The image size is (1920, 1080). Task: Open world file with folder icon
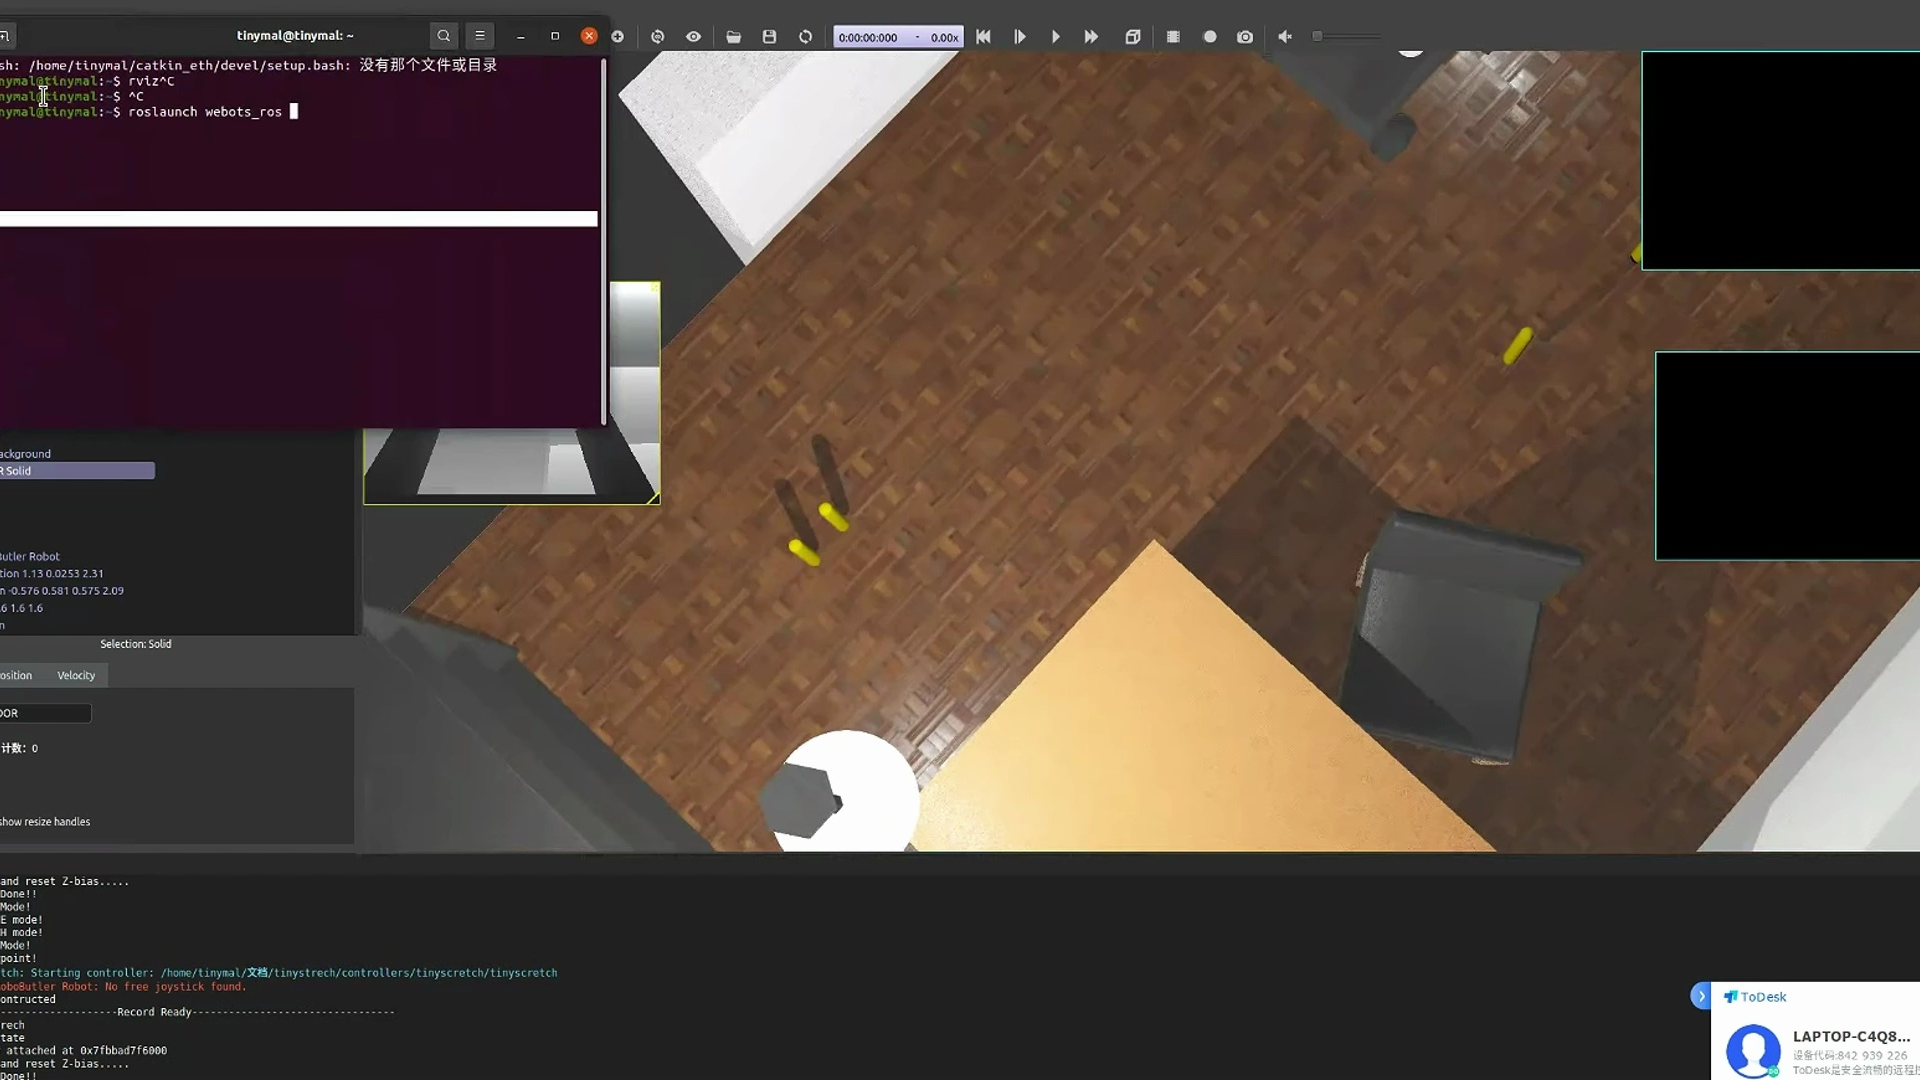tap(733, 37)
